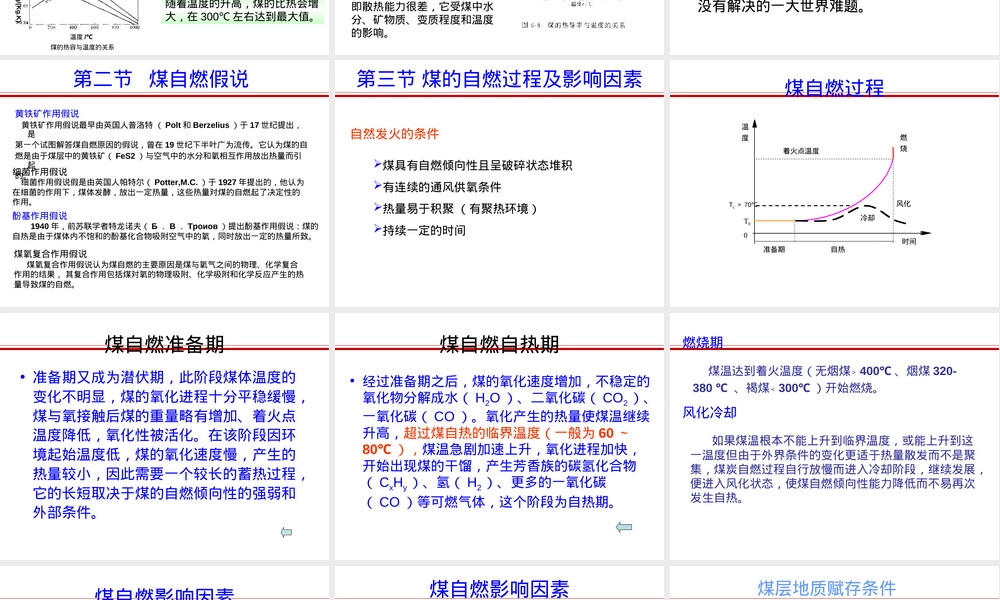Screen dimensions: 1000x600
Task: Select the 第三节 煤的自燃过程及影响因素 slide thumbnail
Action: pos(499,184)
